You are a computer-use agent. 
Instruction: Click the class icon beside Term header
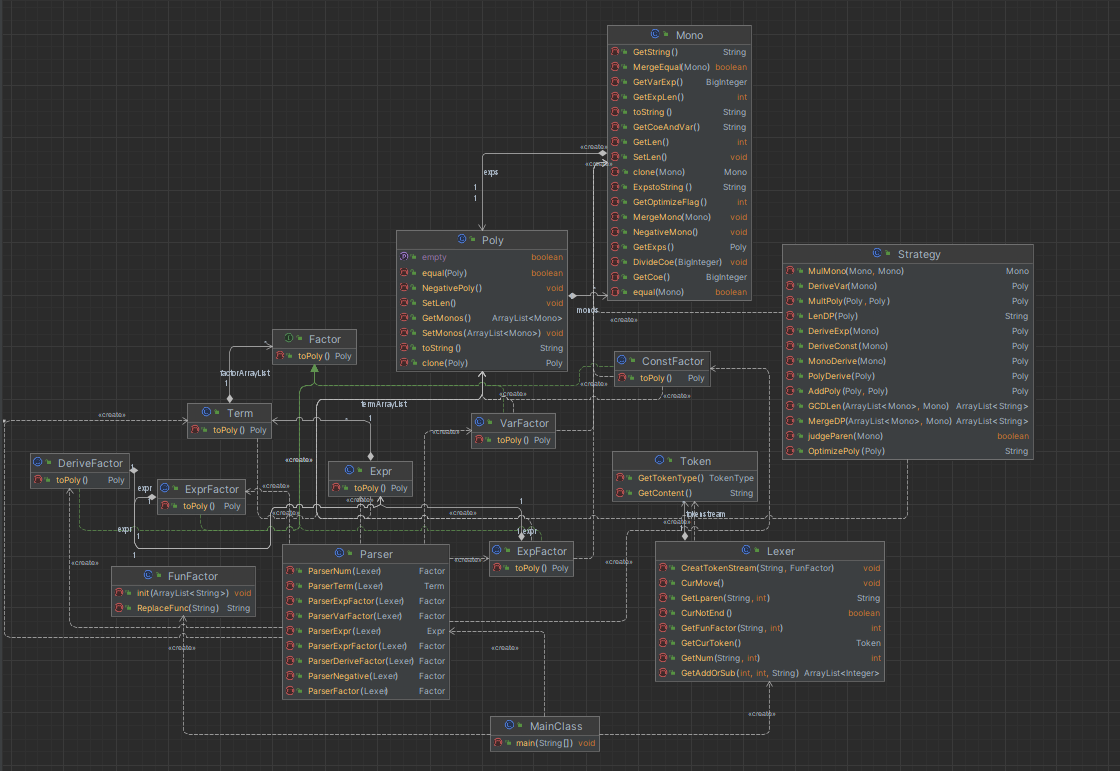point(206,412)
